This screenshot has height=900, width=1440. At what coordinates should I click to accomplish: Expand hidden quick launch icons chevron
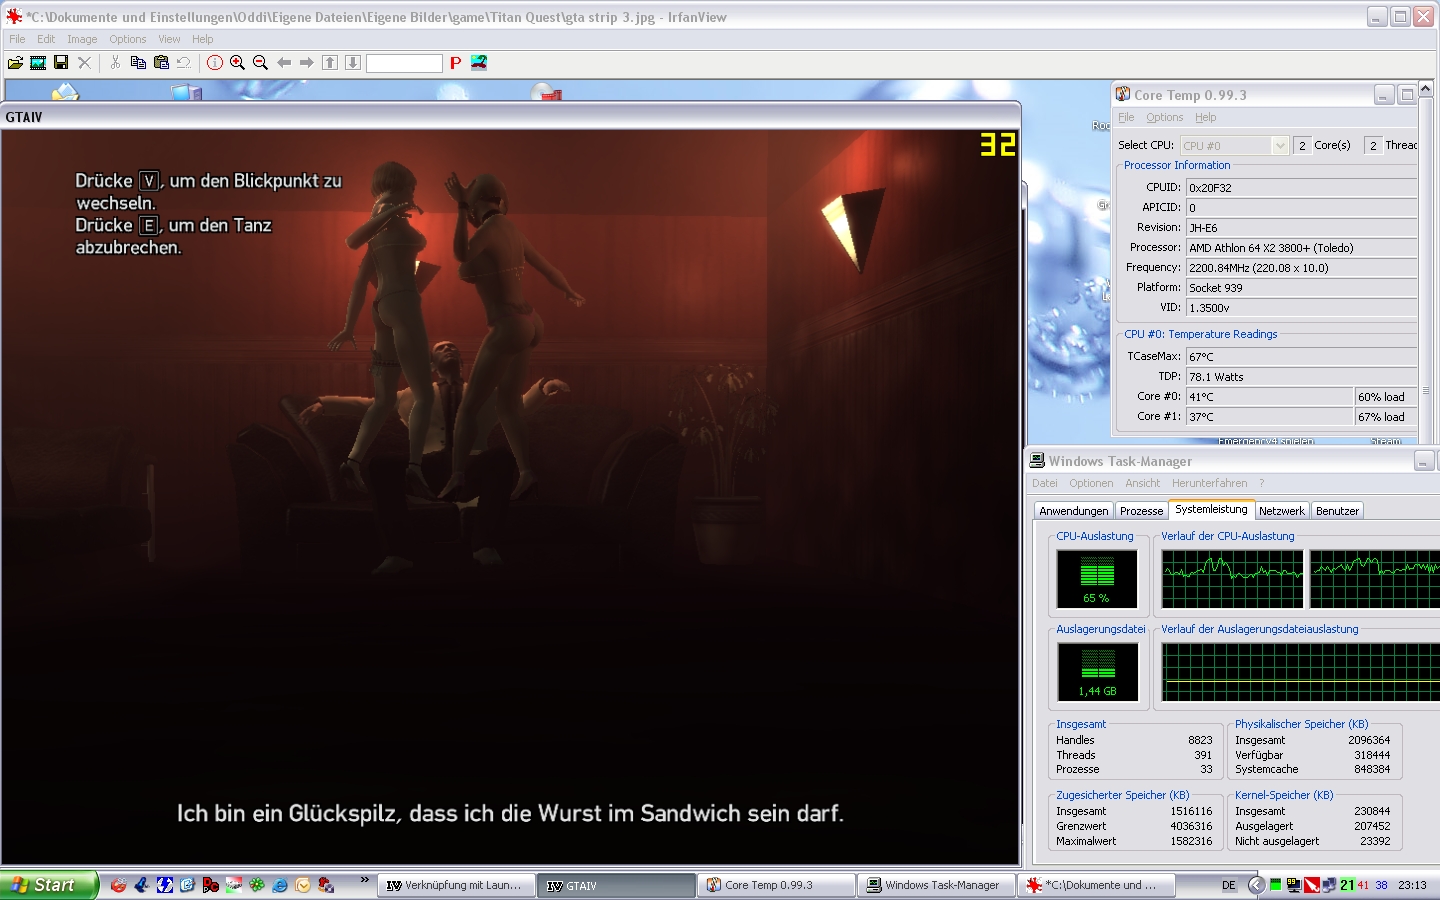coord(364,881)
